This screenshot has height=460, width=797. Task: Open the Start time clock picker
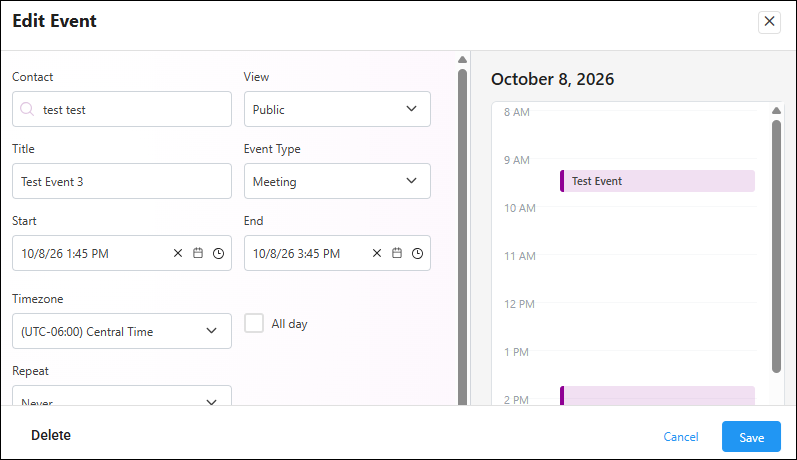tap(218, 253)
